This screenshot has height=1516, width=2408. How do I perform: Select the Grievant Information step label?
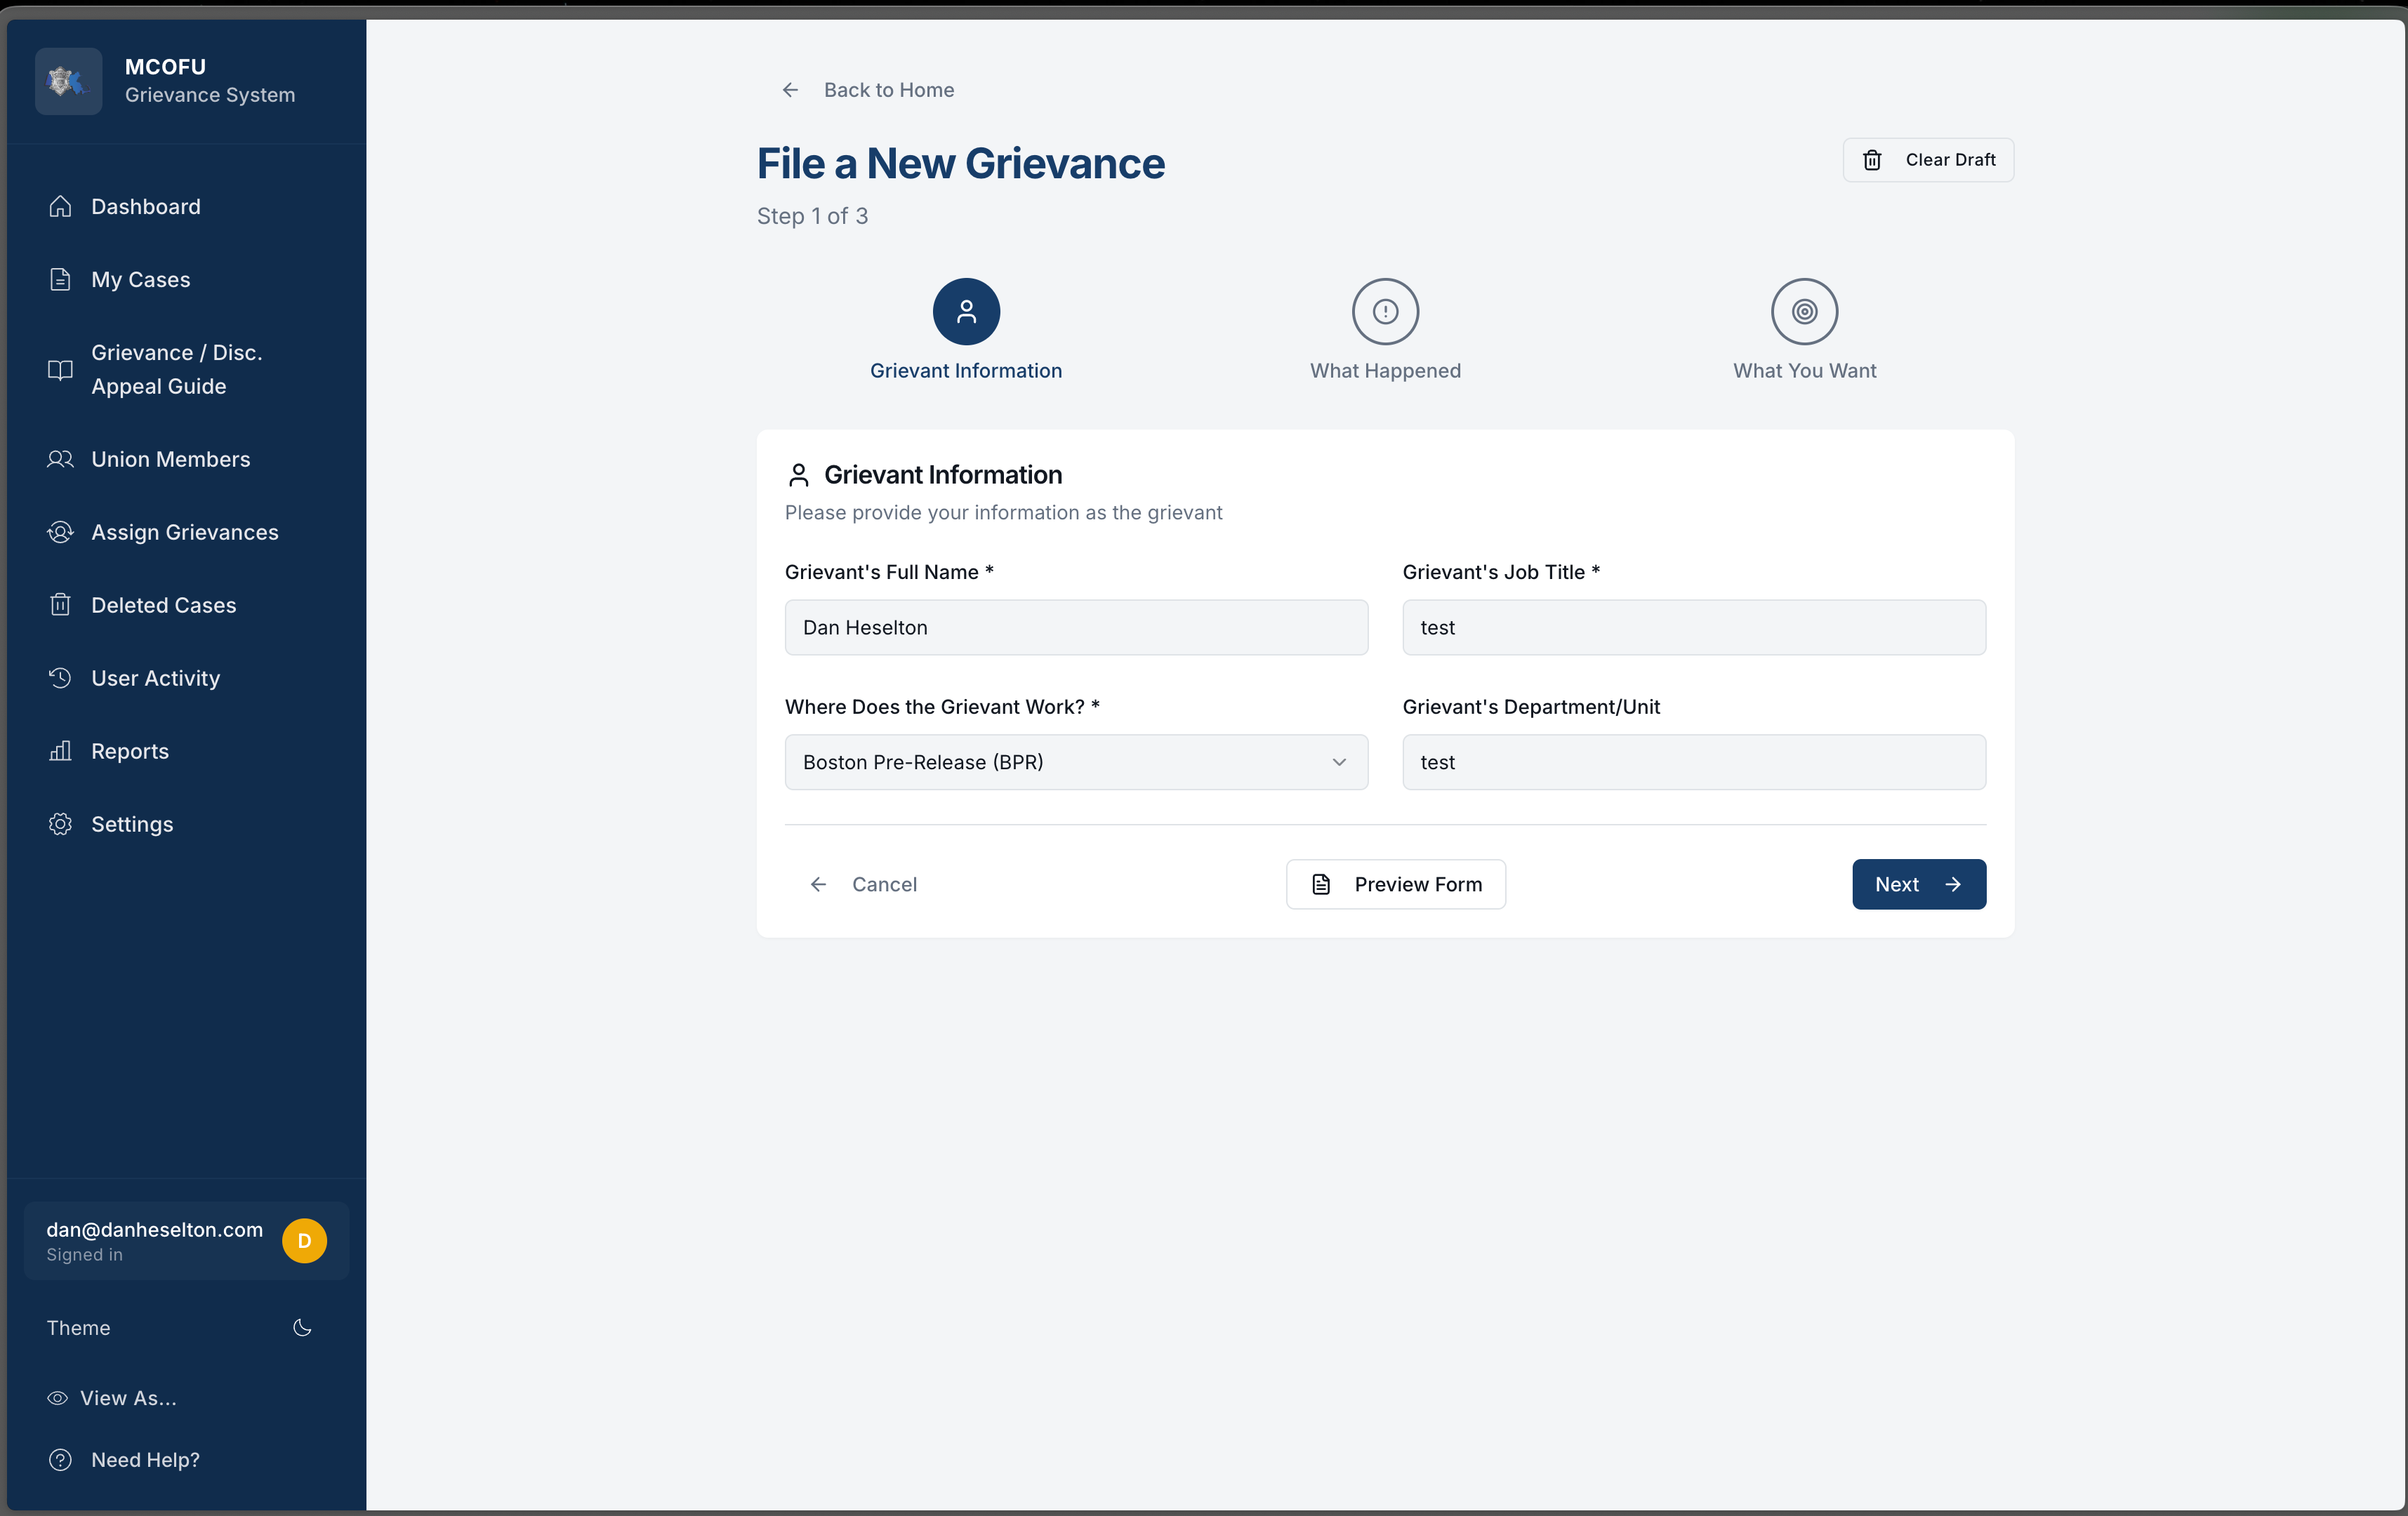point(966,370)
